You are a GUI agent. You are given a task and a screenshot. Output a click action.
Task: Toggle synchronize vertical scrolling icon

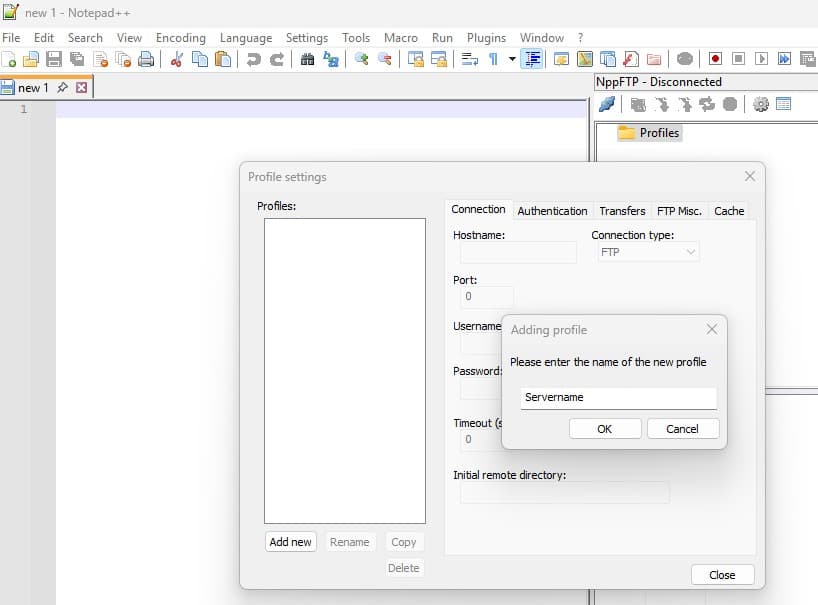(x=416, y=59)
